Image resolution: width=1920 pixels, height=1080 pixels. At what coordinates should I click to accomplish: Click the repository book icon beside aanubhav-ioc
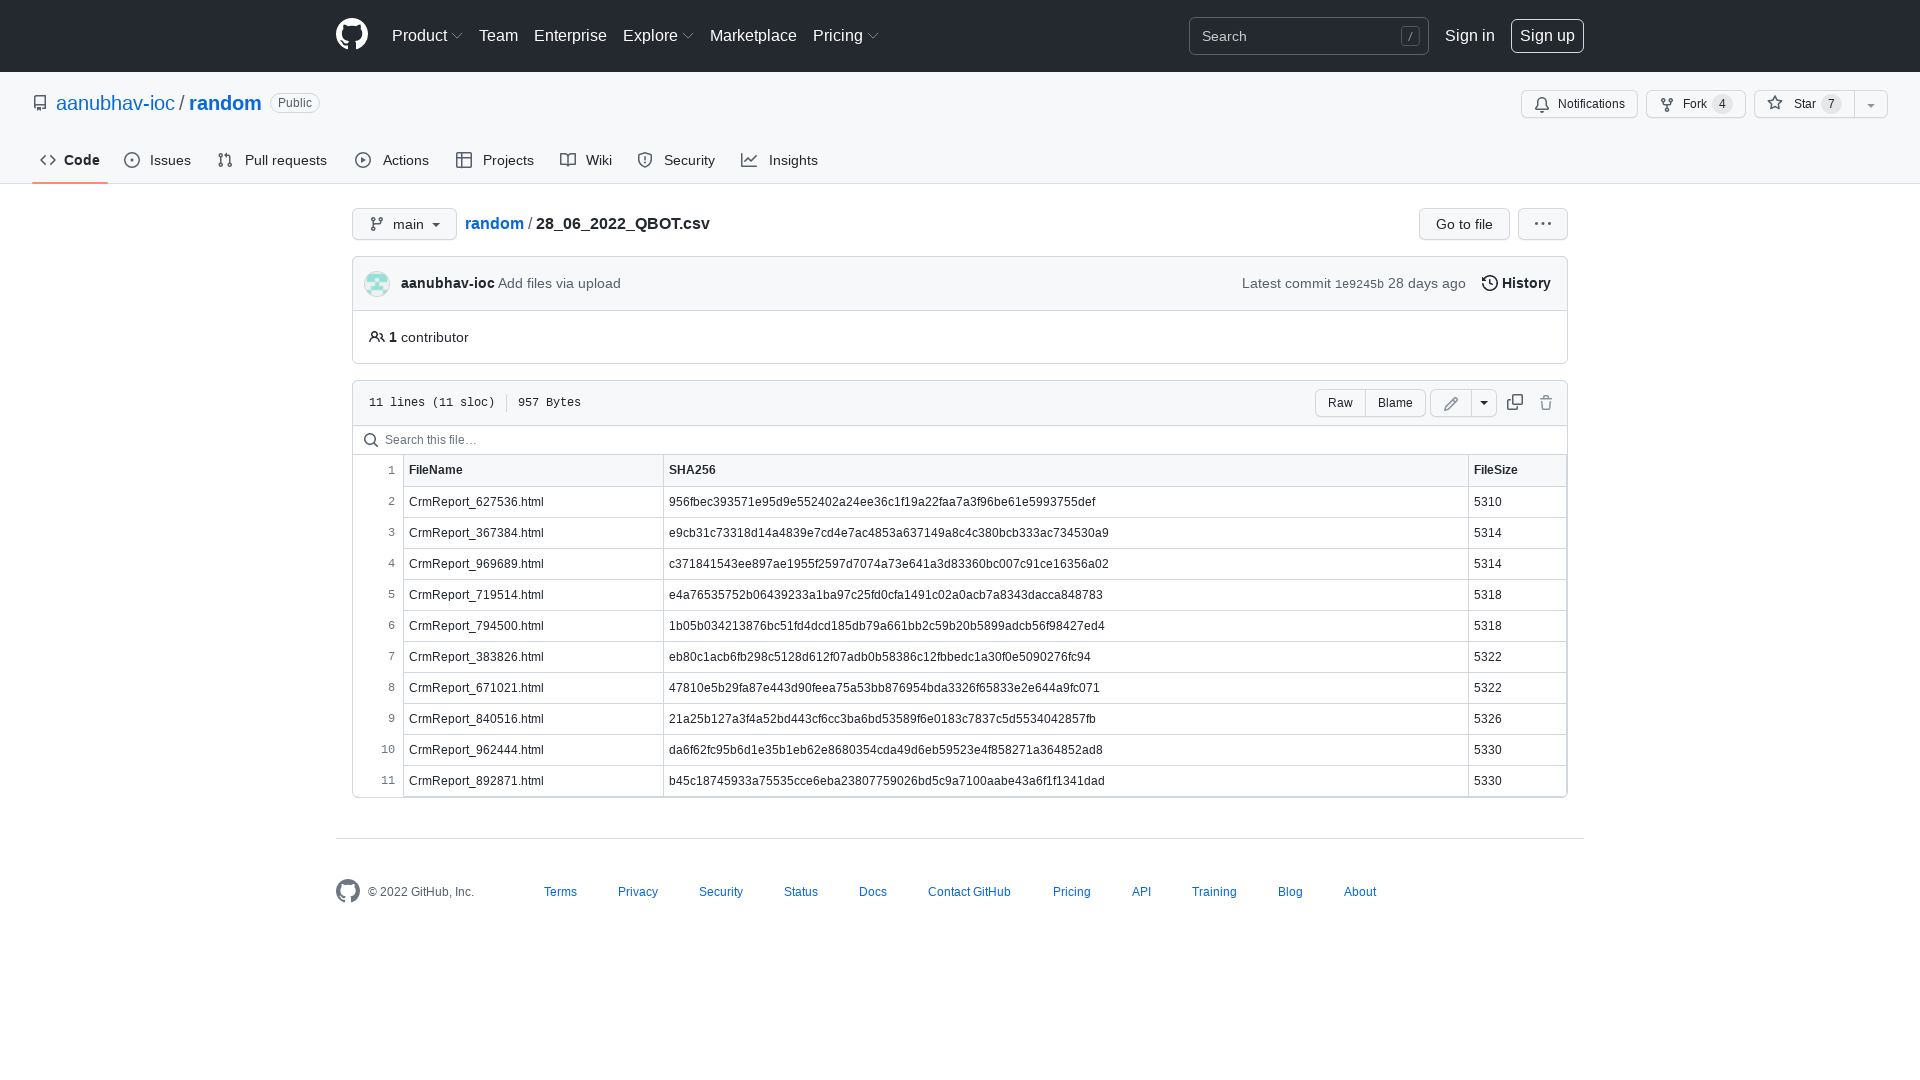coord(40,102)
